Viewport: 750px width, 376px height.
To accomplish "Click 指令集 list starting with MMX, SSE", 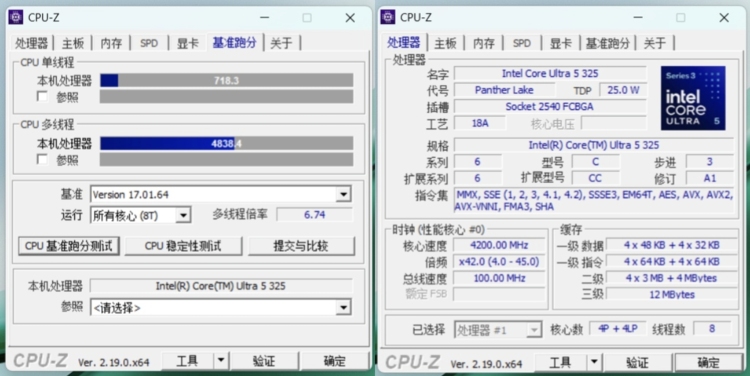I will pyautogui.click(x=594, y=200).
